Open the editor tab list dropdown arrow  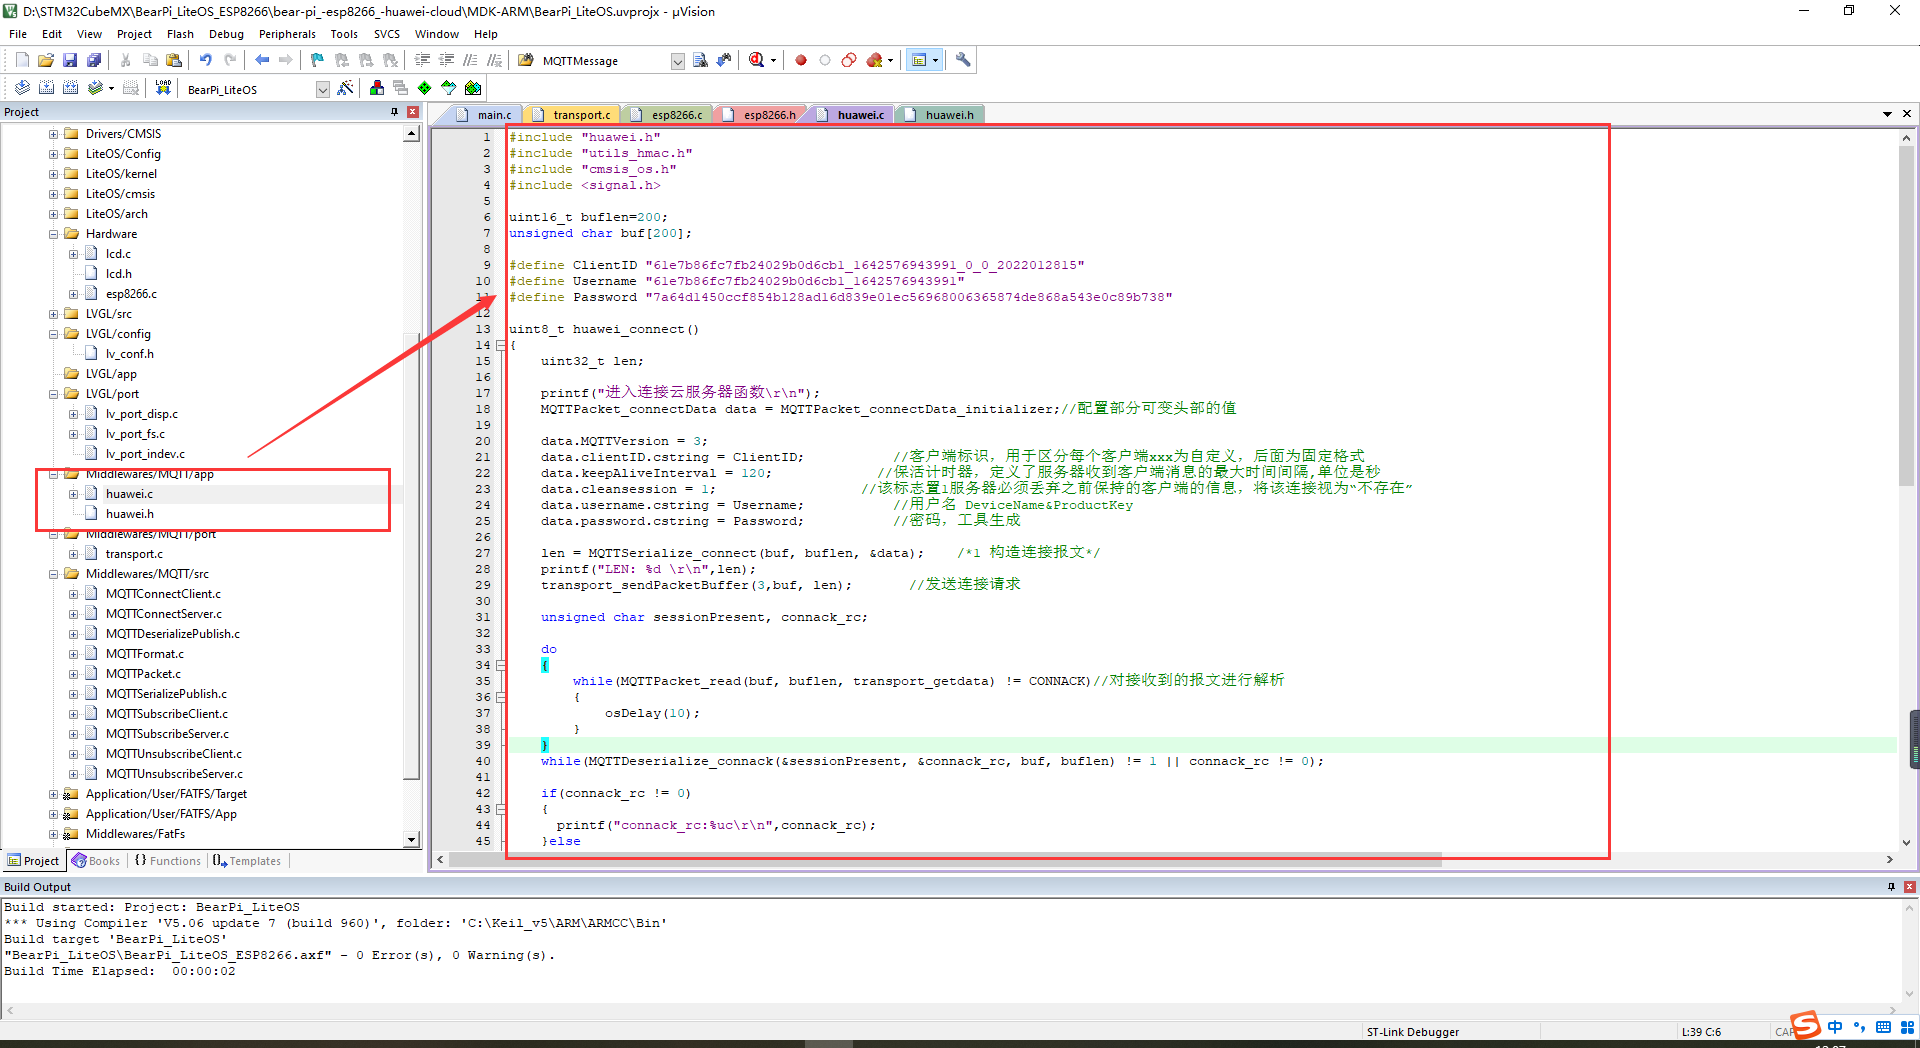click(x=1887, y=114)
